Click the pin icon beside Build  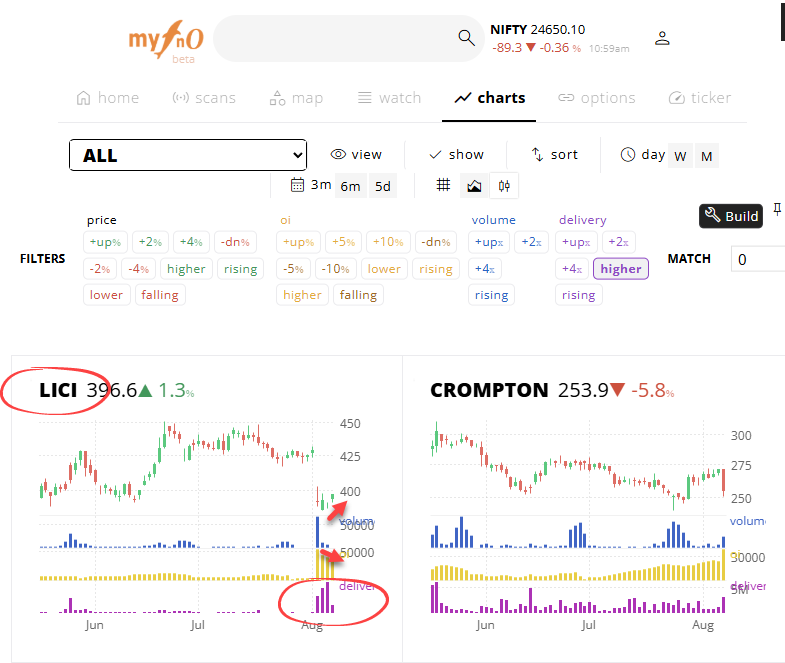(x=776, y=209)
